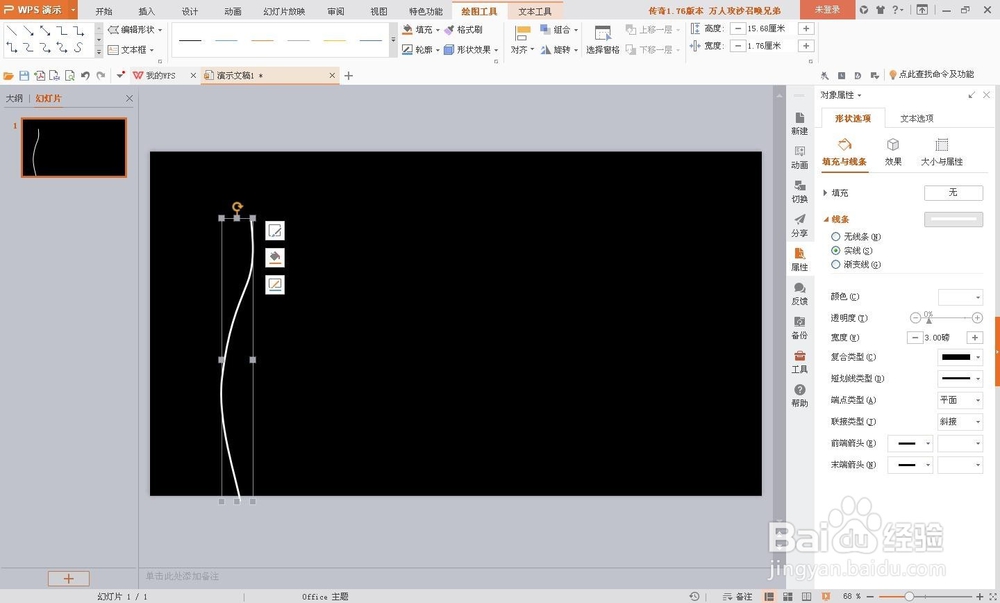Open the Text Box (文本框) dropdown
Screen dimensions: 1000x603
[x=131, y=49]
